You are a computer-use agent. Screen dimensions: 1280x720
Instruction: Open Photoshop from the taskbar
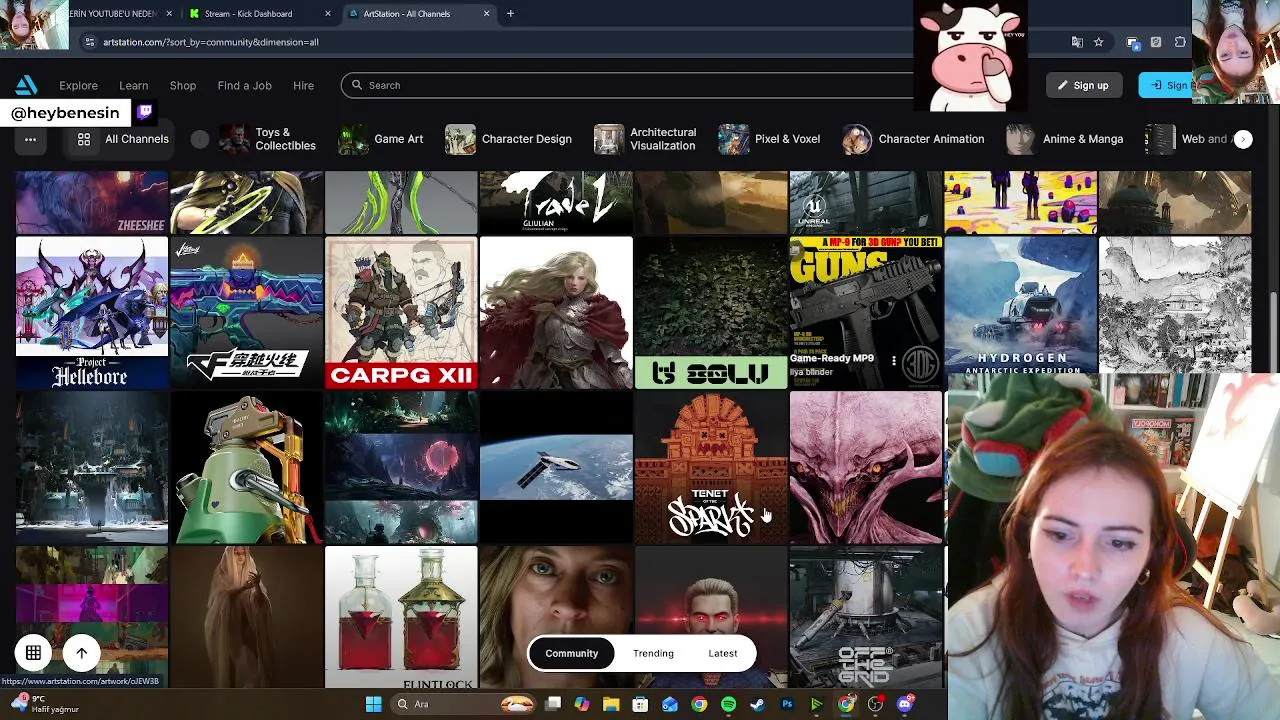coord(787,704)
